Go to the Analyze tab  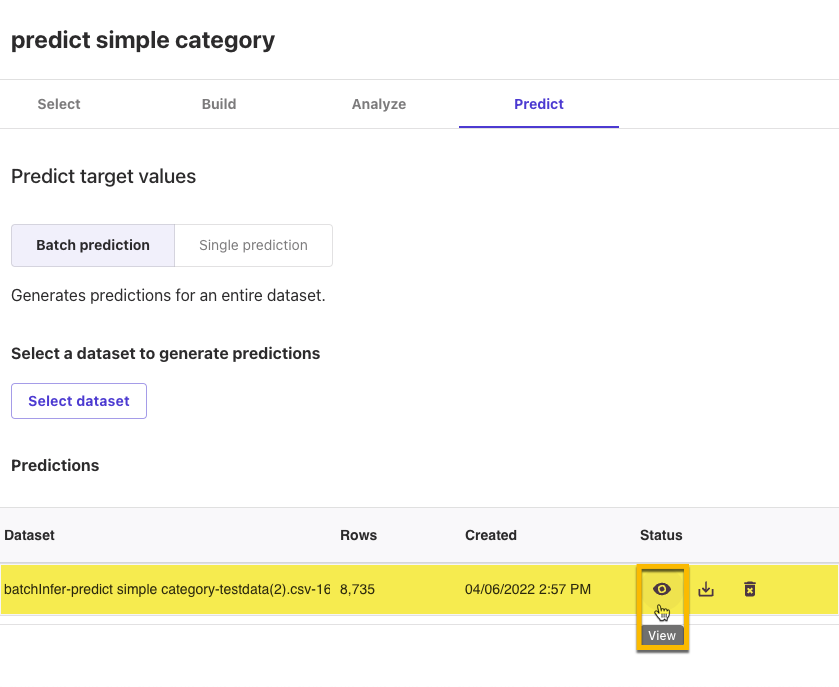[x=379, y=104]
